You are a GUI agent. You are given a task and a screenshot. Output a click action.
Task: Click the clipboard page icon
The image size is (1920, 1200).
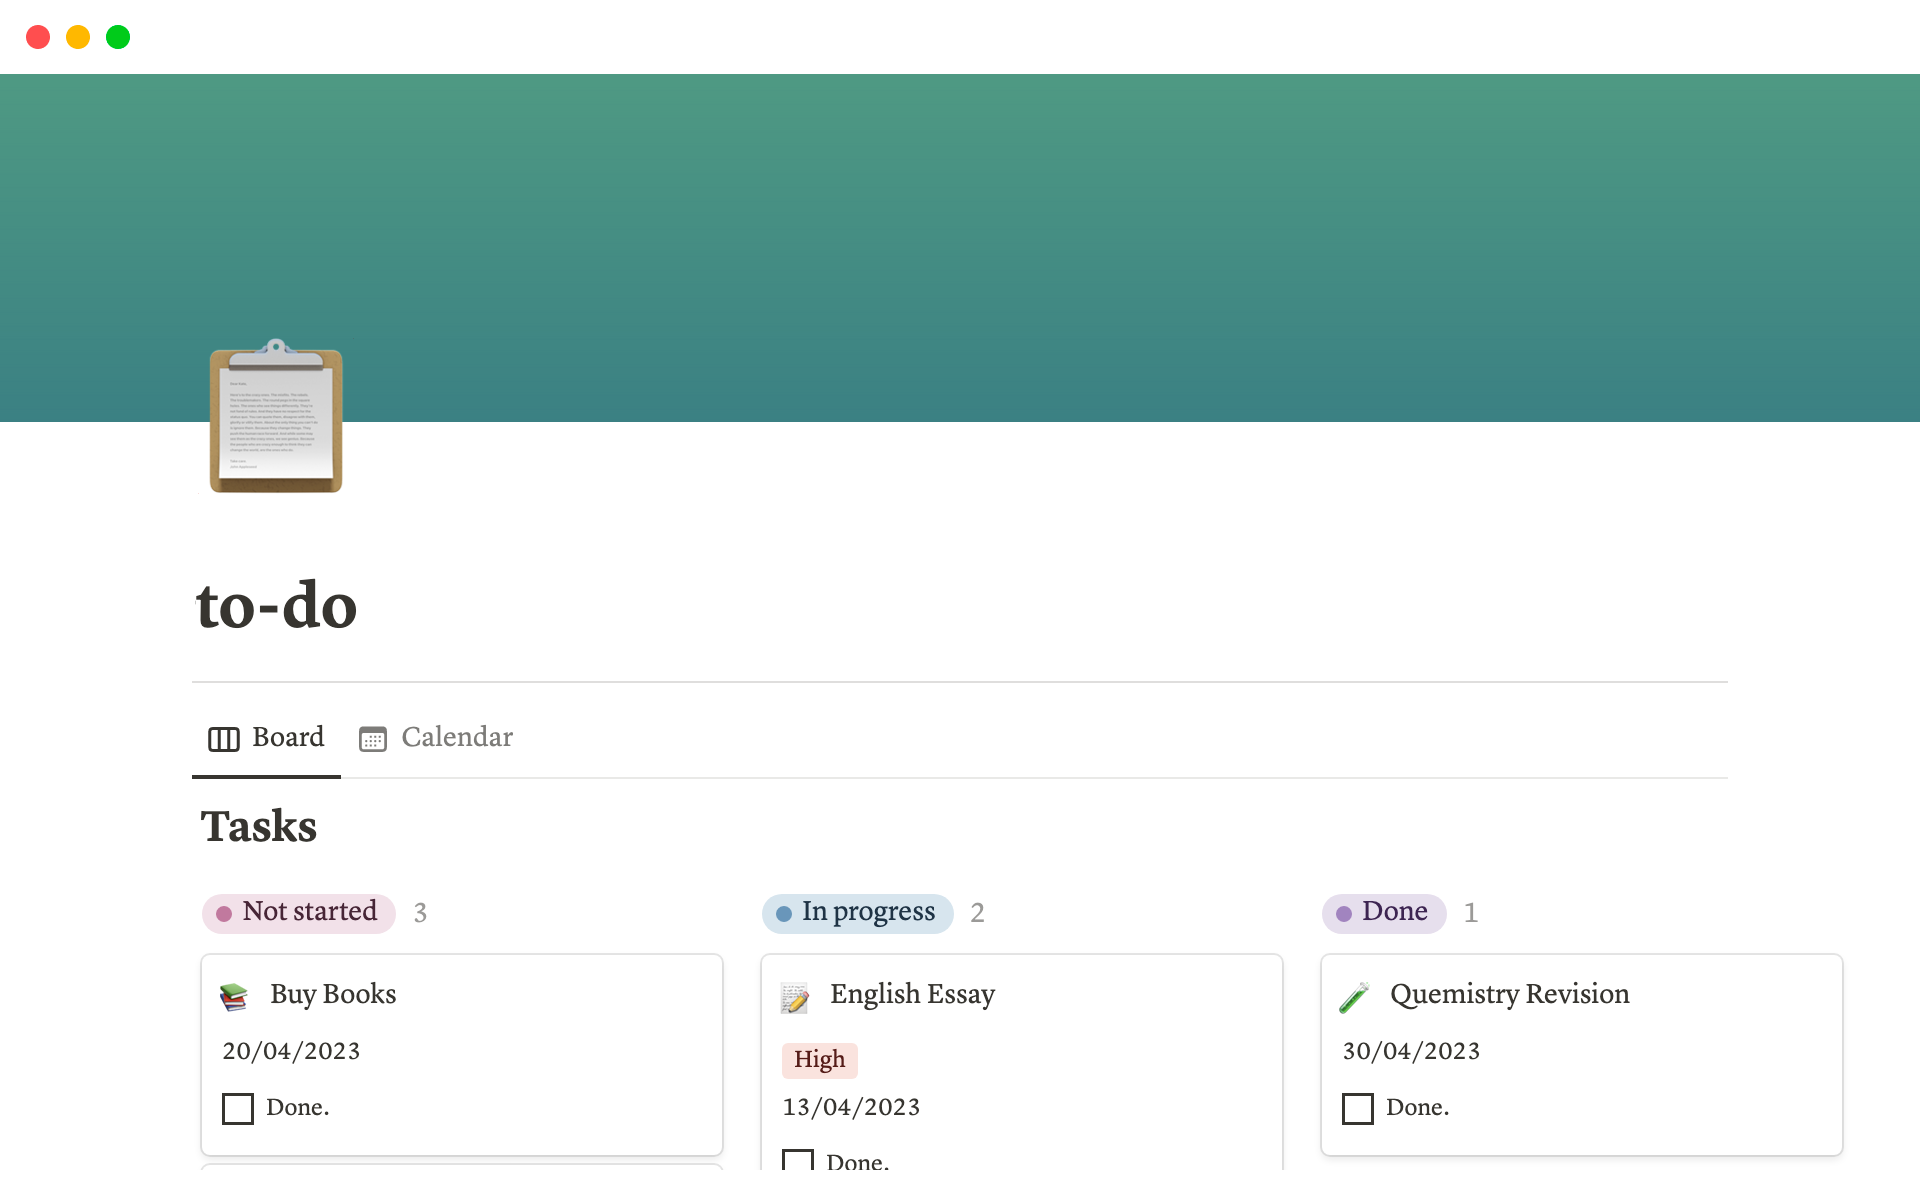[276, 418]
